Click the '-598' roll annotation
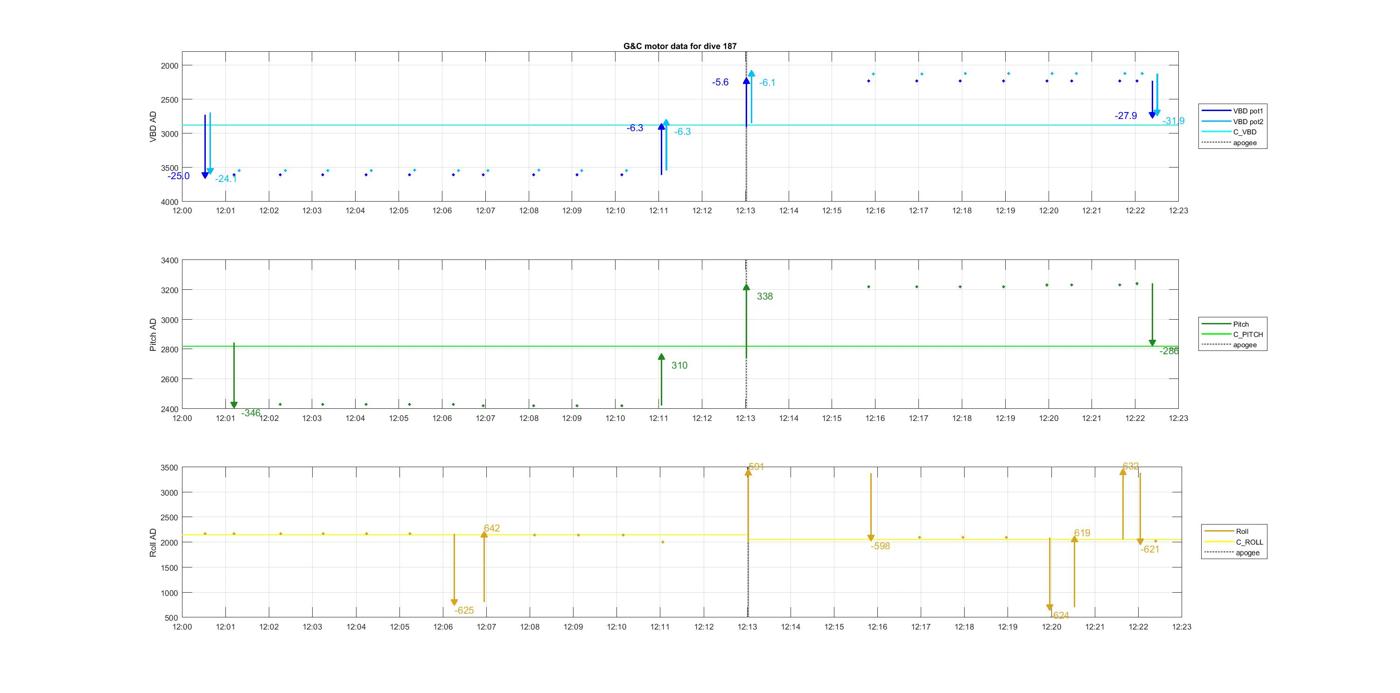Screen dimensions: 1400x693 (880, 546)
